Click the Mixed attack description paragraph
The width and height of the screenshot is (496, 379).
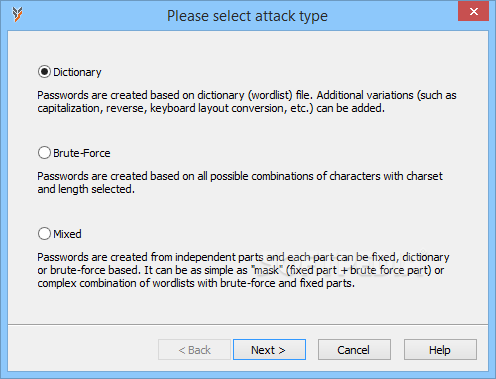pyautogui.click(x=243, y=270)
